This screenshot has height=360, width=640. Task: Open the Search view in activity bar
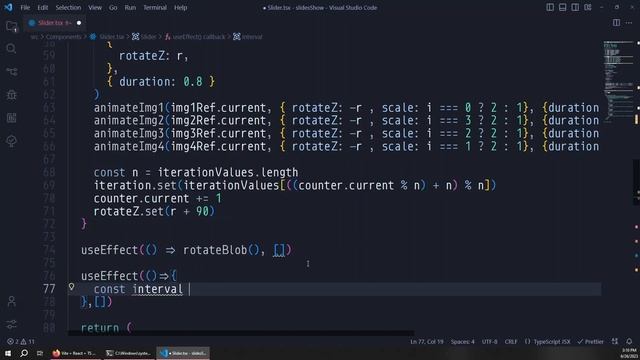[11, 49]
